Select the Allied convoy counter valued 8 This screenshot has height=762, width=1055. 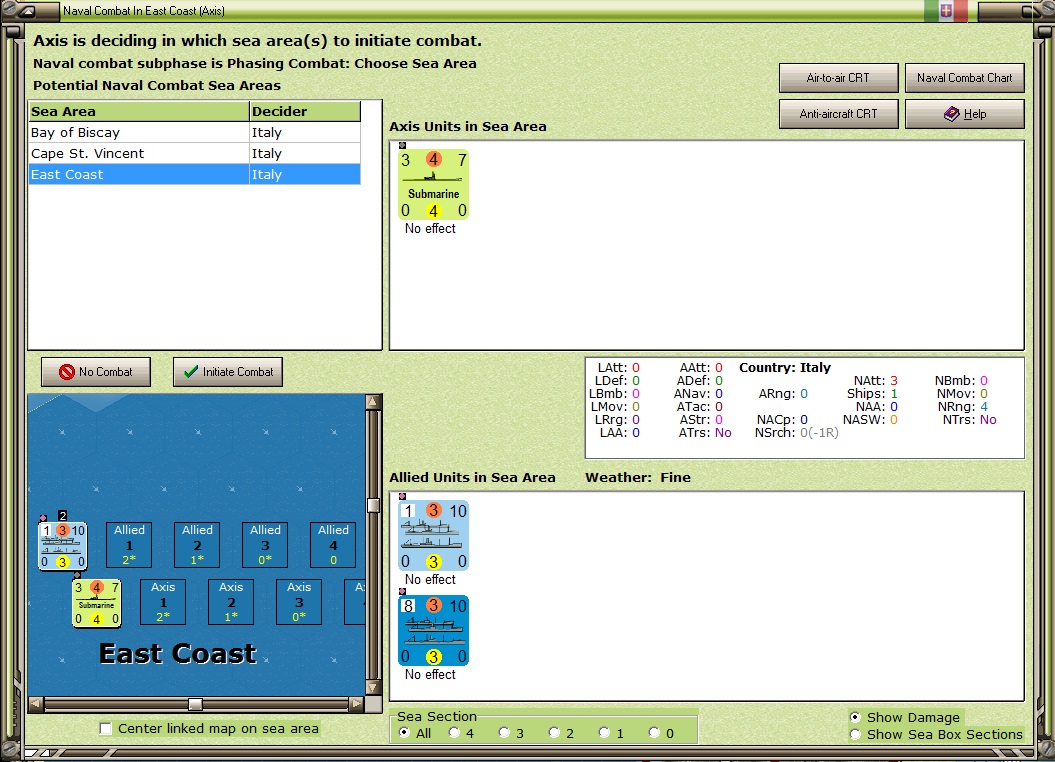[433, 630]
